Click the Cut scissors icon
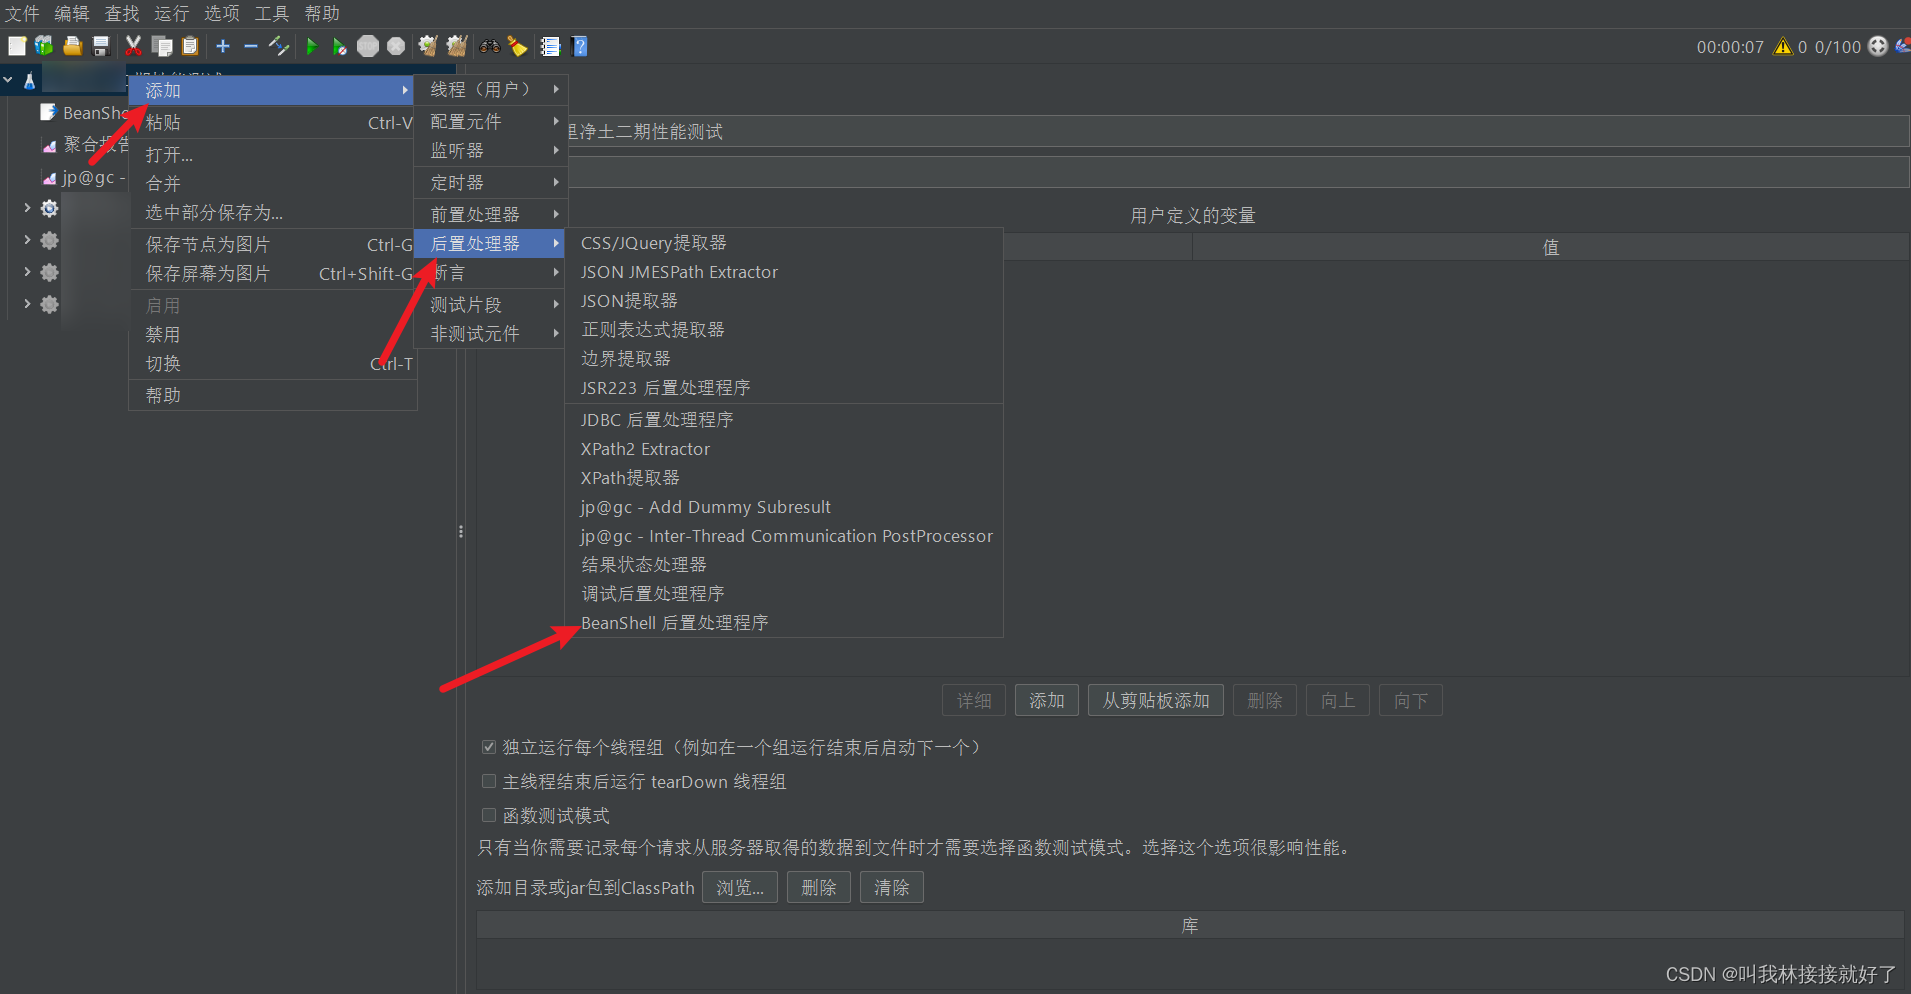This screenshot has height=994, width=1911. coord(133,46)
